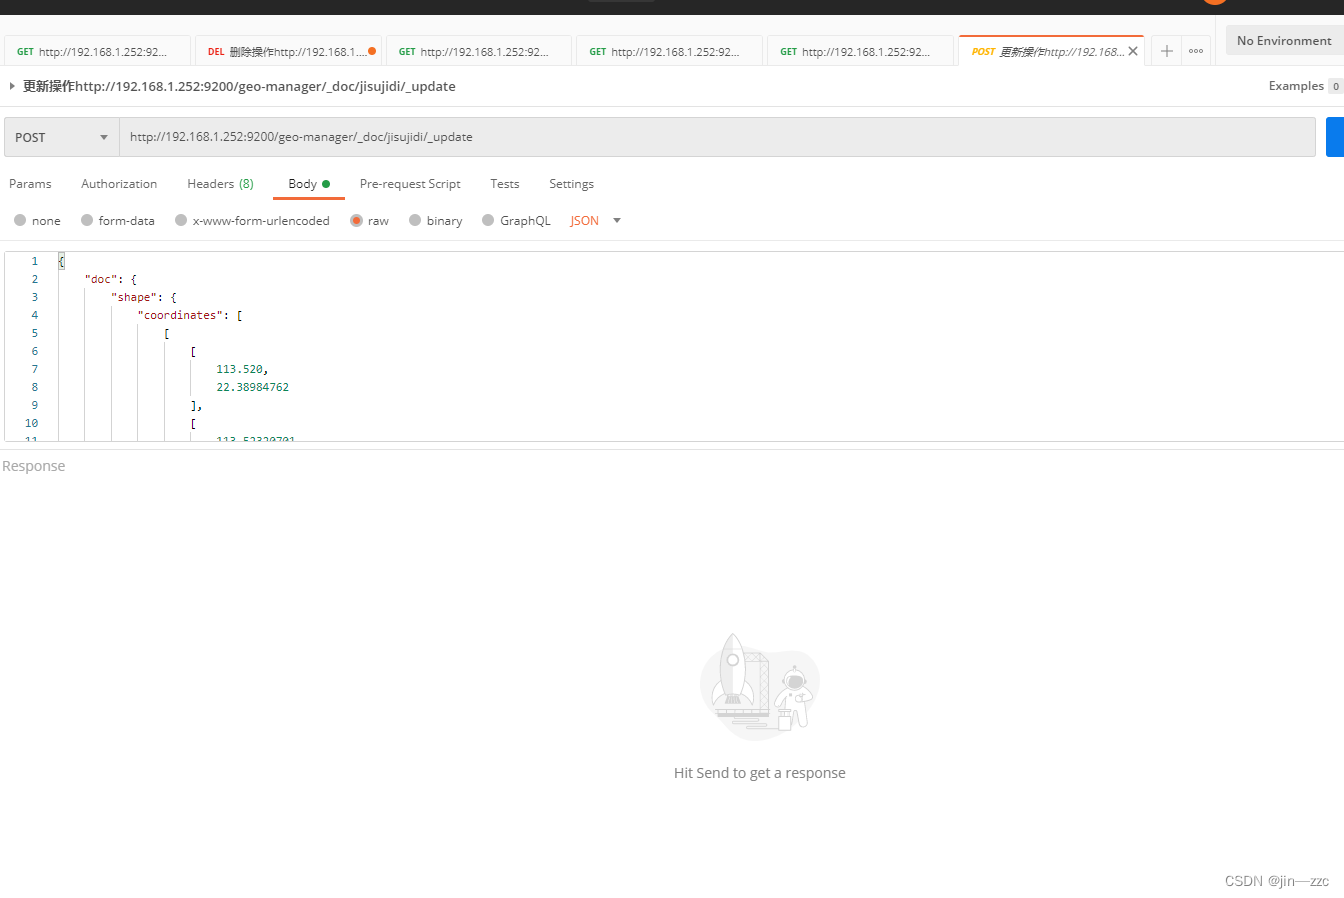
Task: Open the No Environment dropdown
Action: pos(1284,41)
